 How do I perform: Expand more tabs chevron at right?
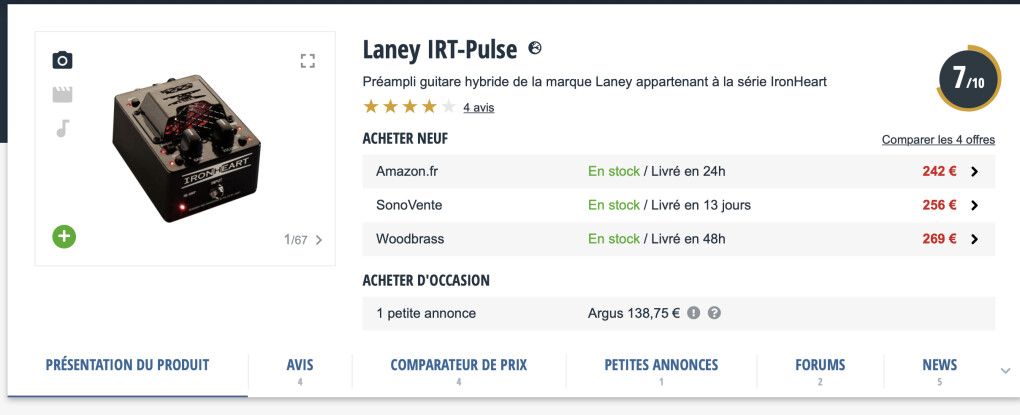click(1005, 371)
